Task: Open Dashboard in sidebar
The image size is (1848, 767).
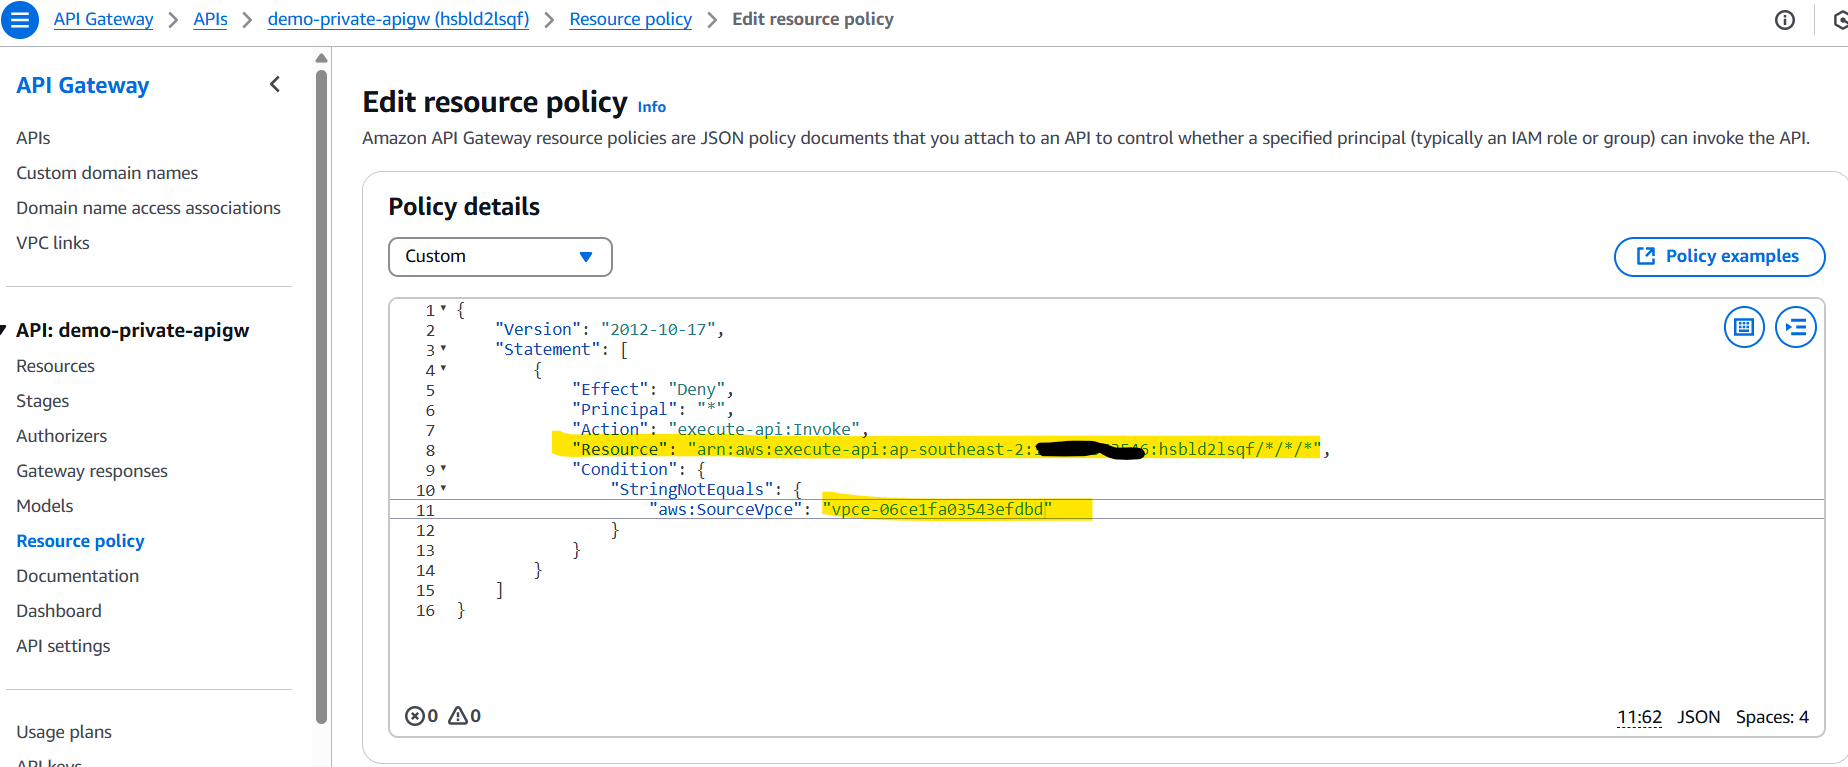Action: (58, 611)
